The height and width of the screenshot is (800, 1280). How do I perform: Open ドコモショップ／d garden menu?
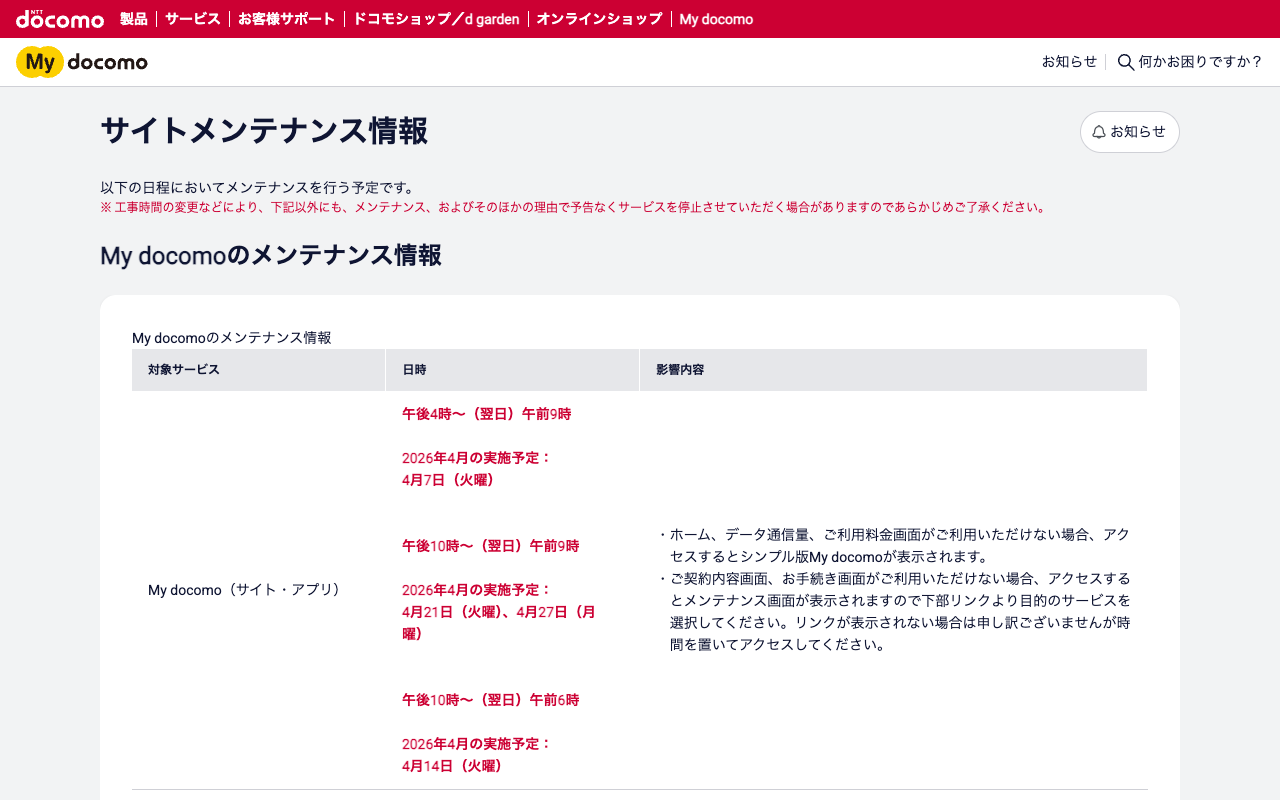[x=436, y=19]
